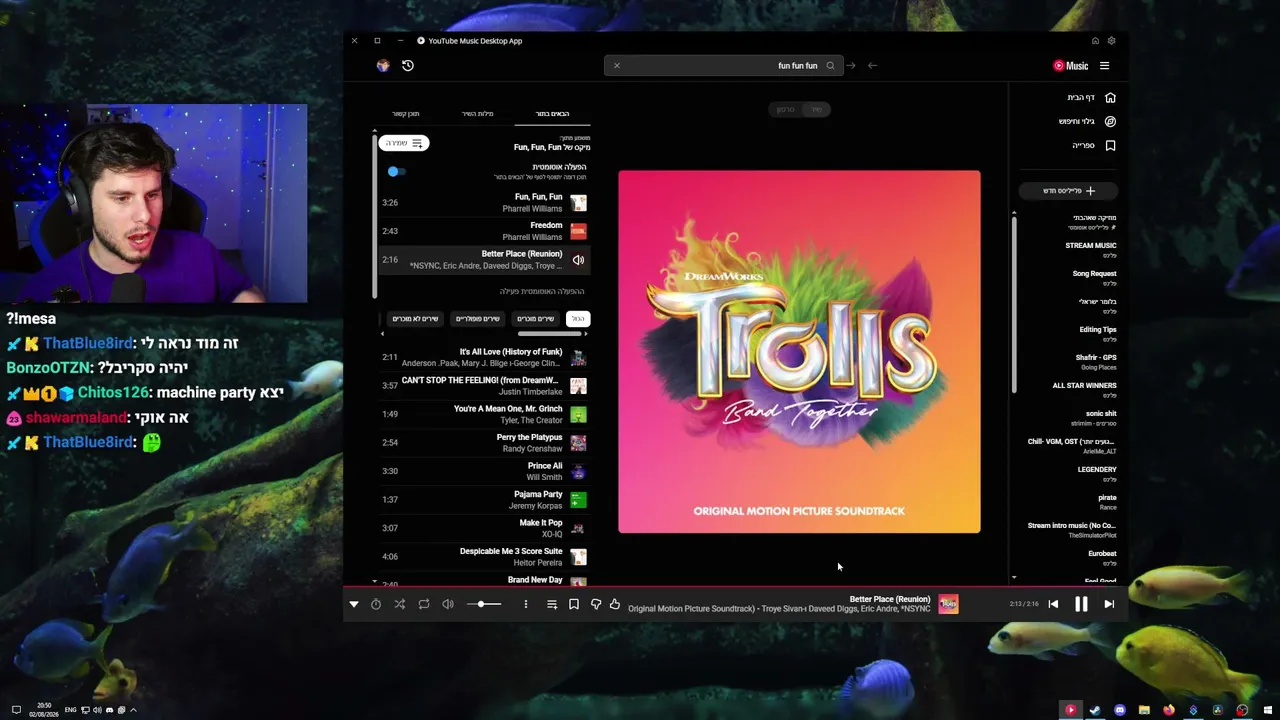
Task: Open Steam from the taskbar
Action: click(1095, 710)
